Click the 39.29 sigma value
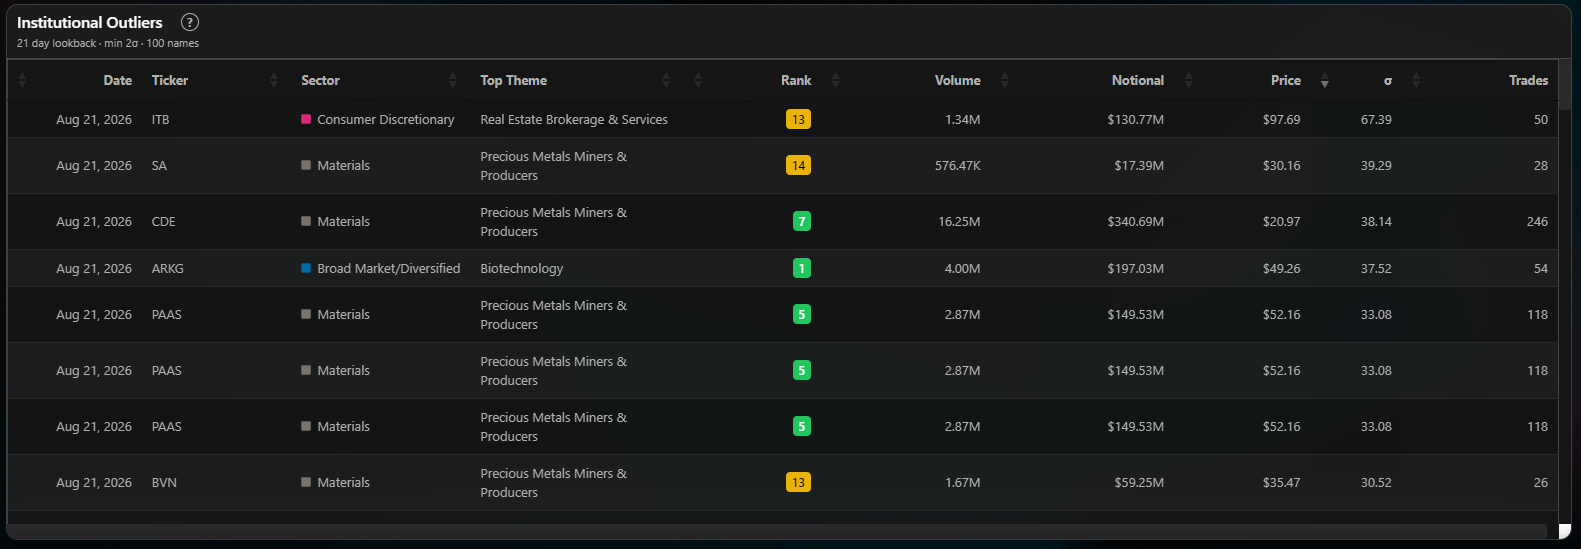 click(x=1376, y=165)
